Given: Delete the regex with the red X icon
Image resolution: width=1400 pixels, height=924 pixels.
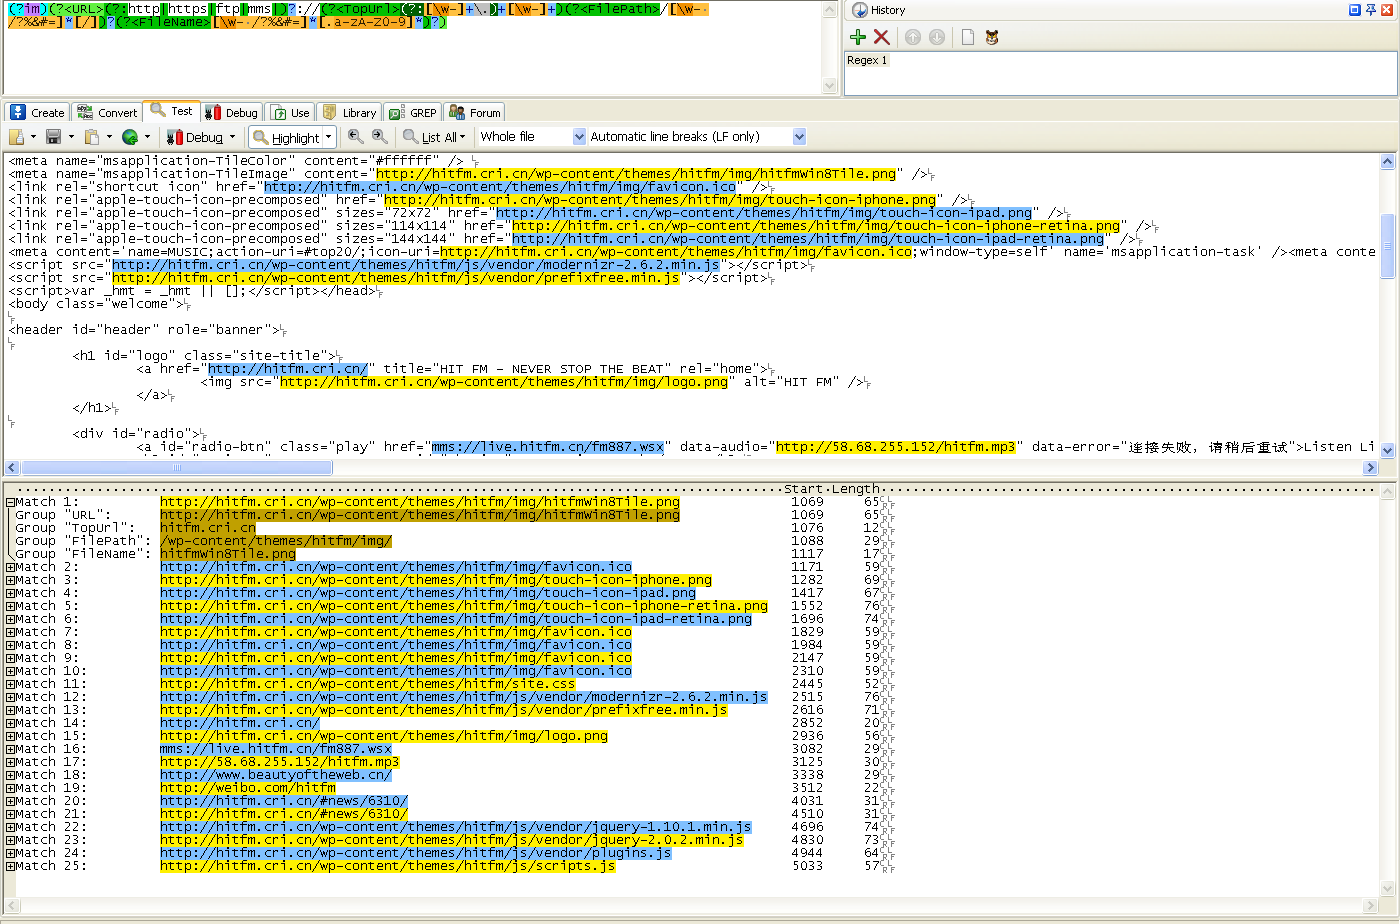Looking at the screenshot, I should 881,37.
